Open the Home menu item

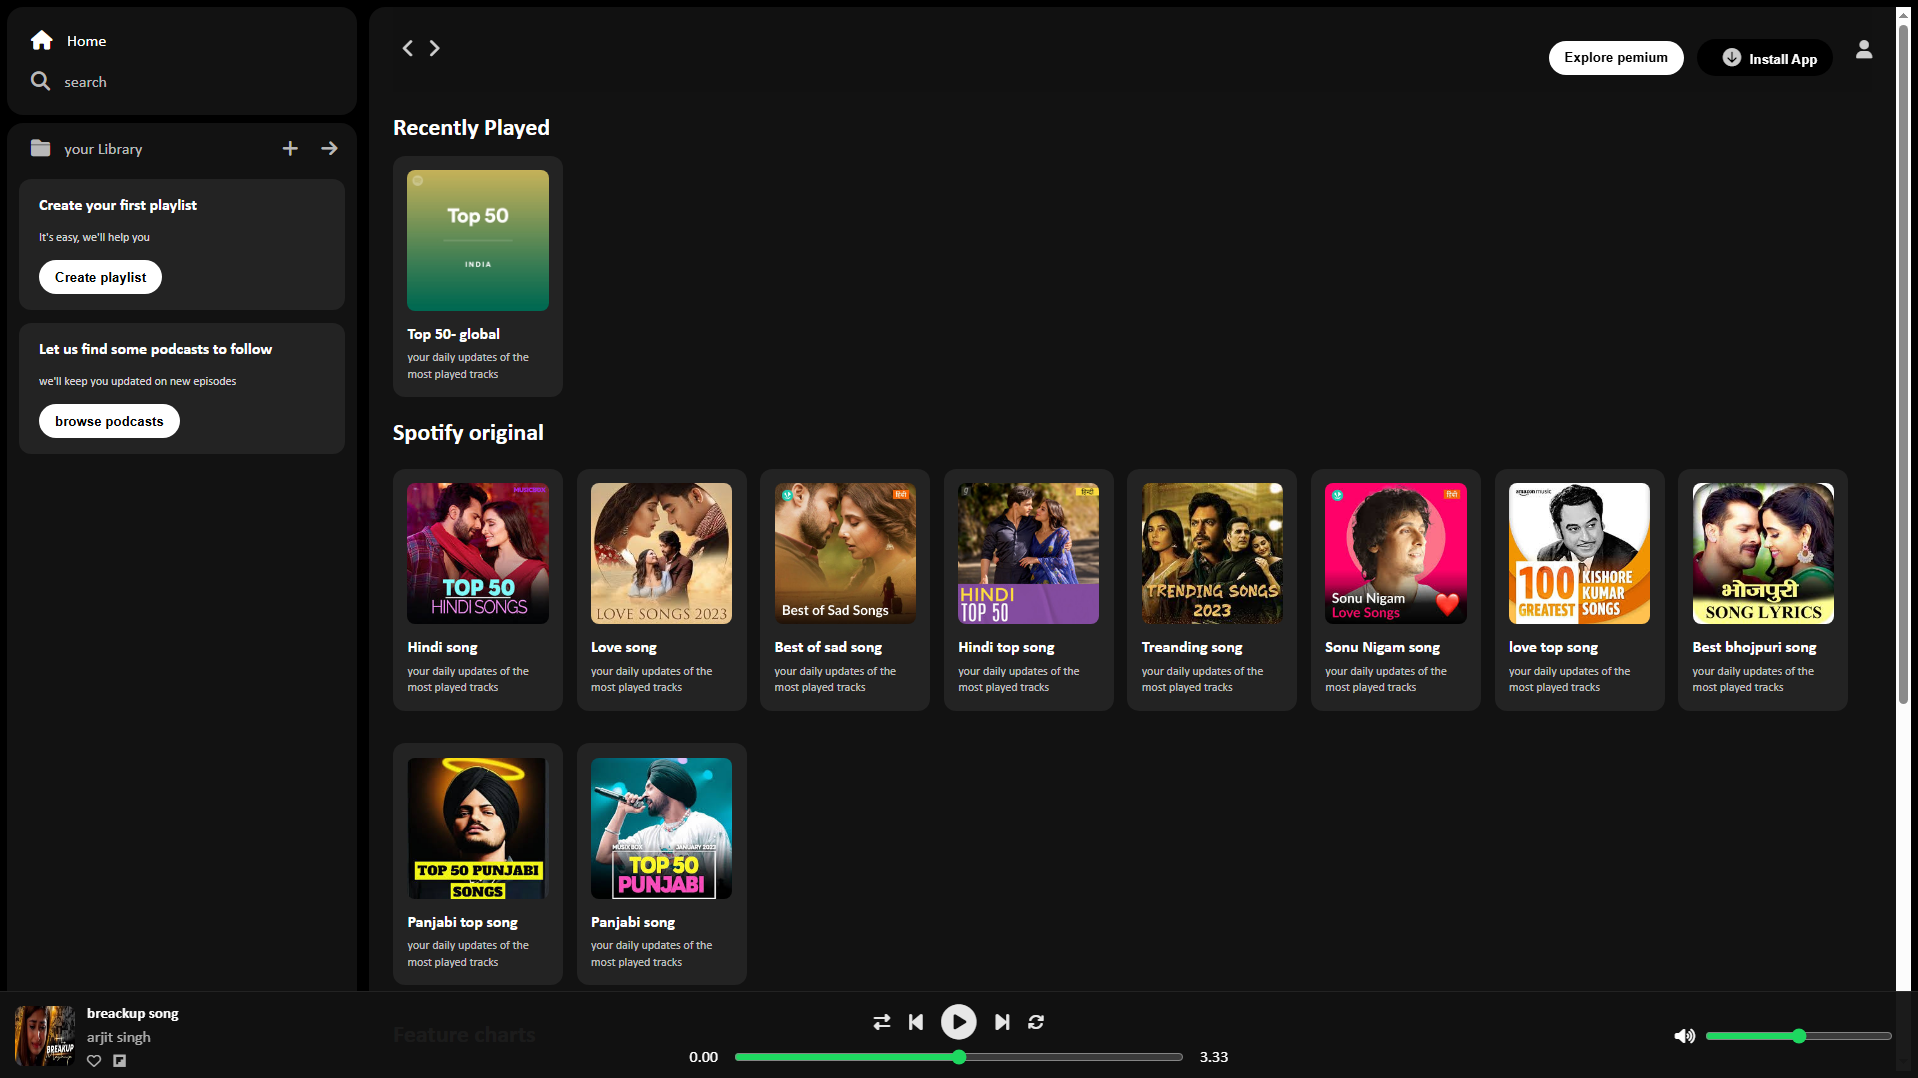point(86,41)
